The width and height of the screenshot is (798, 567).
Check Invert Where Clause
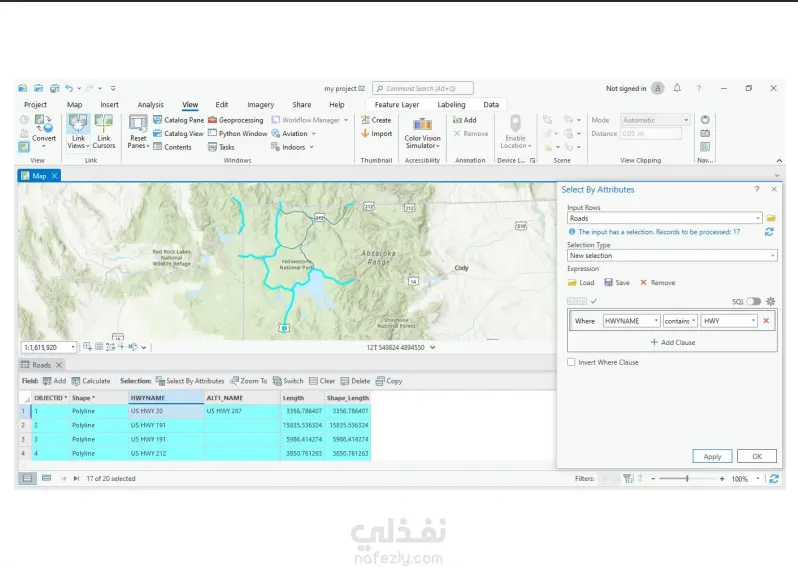pos(571,362)
